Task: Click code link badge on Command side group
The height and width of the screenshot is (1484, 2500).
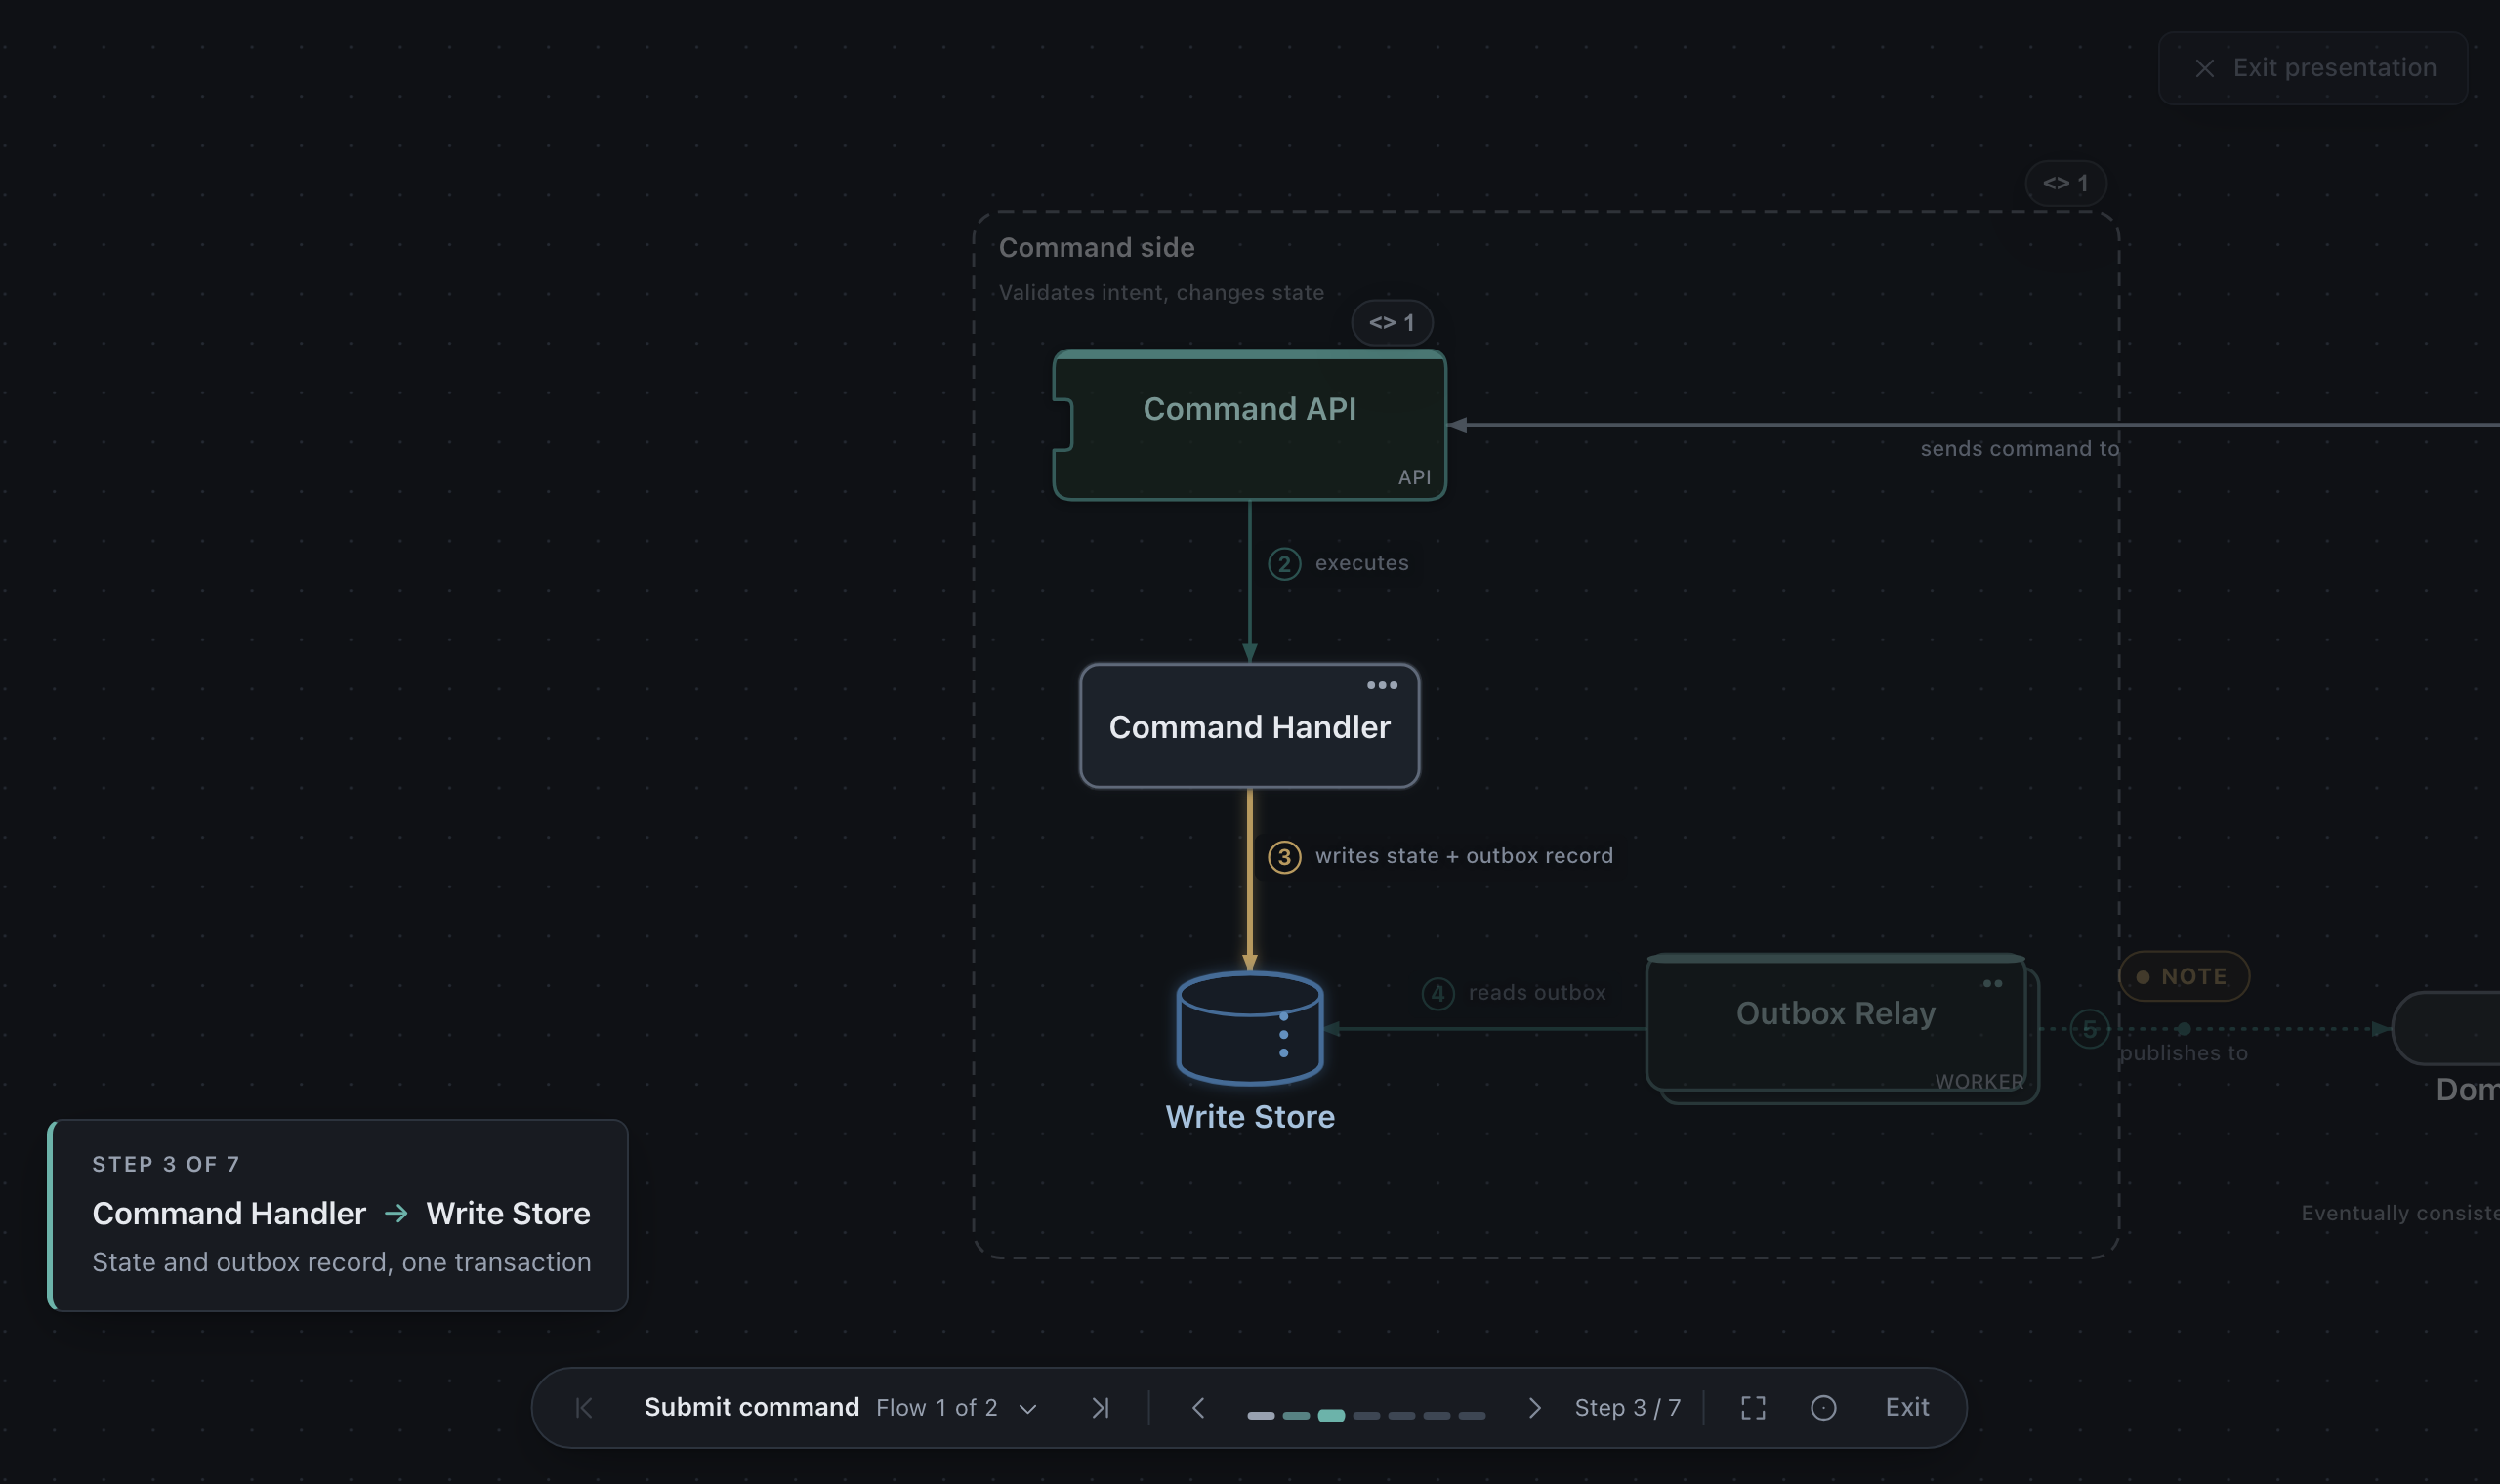Action: coord(2065,183)
